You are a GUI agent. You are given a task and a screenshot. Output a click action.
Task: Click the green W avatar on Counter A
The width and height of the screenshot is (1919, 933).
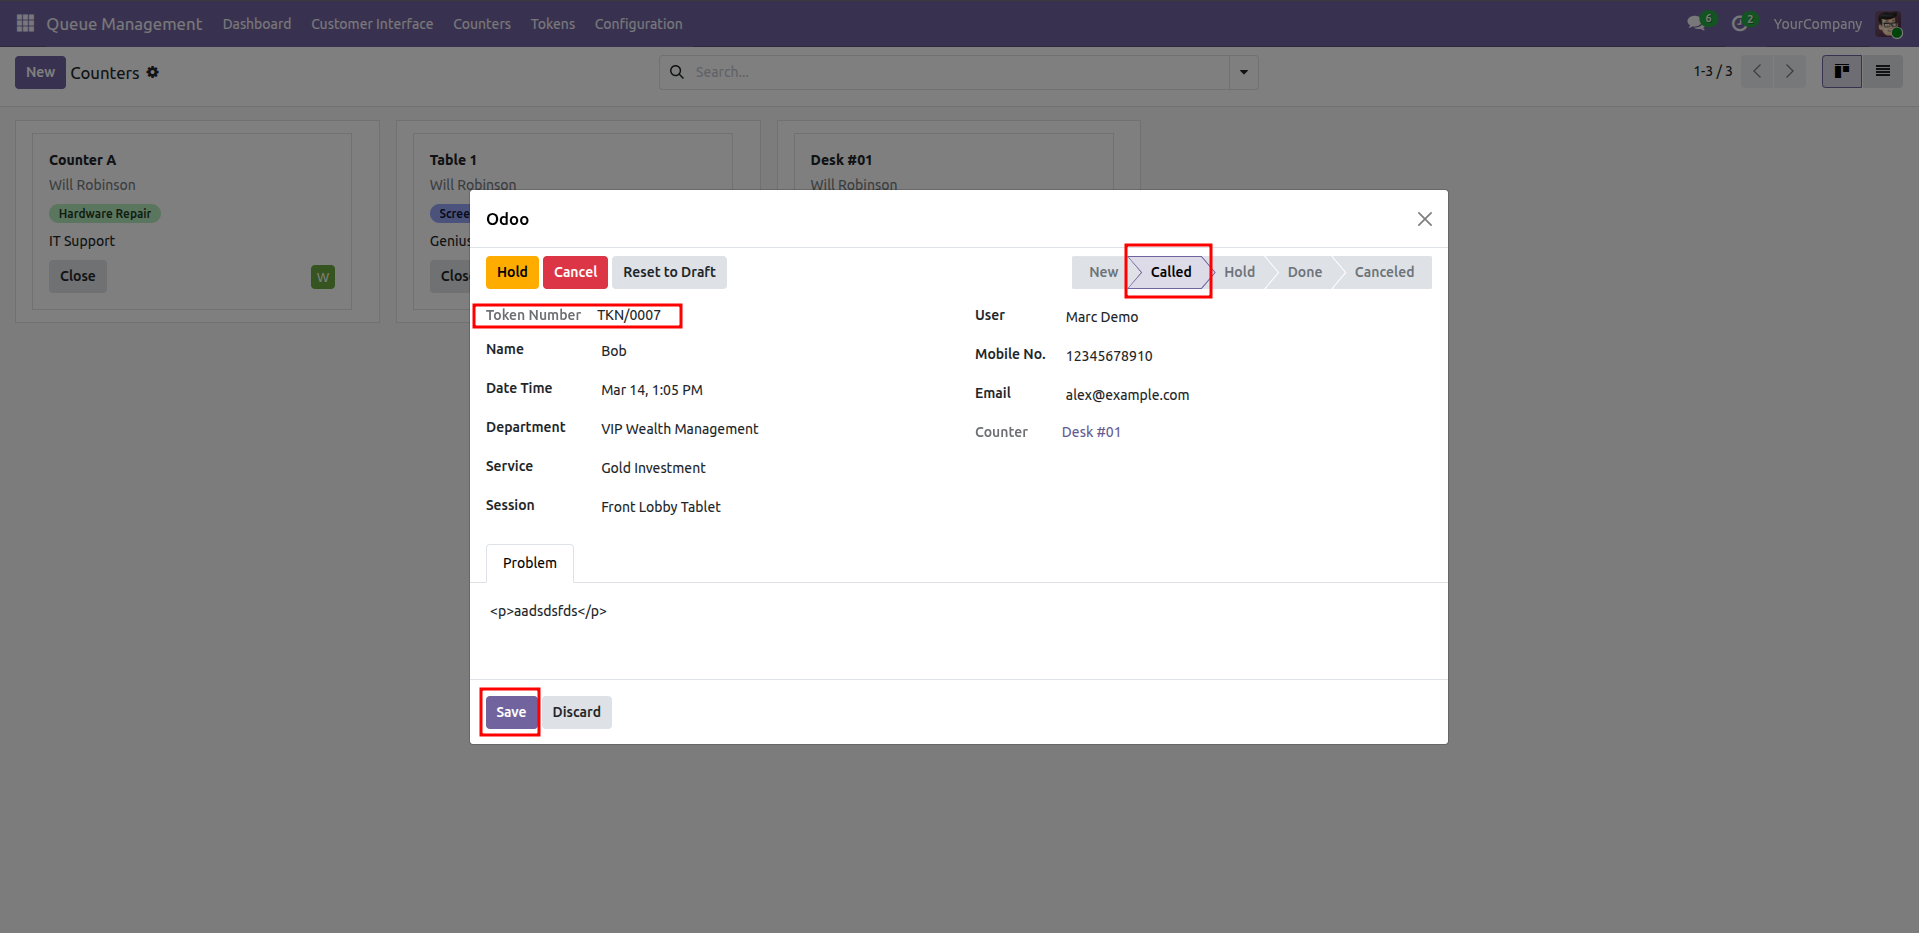coord(323,277)
